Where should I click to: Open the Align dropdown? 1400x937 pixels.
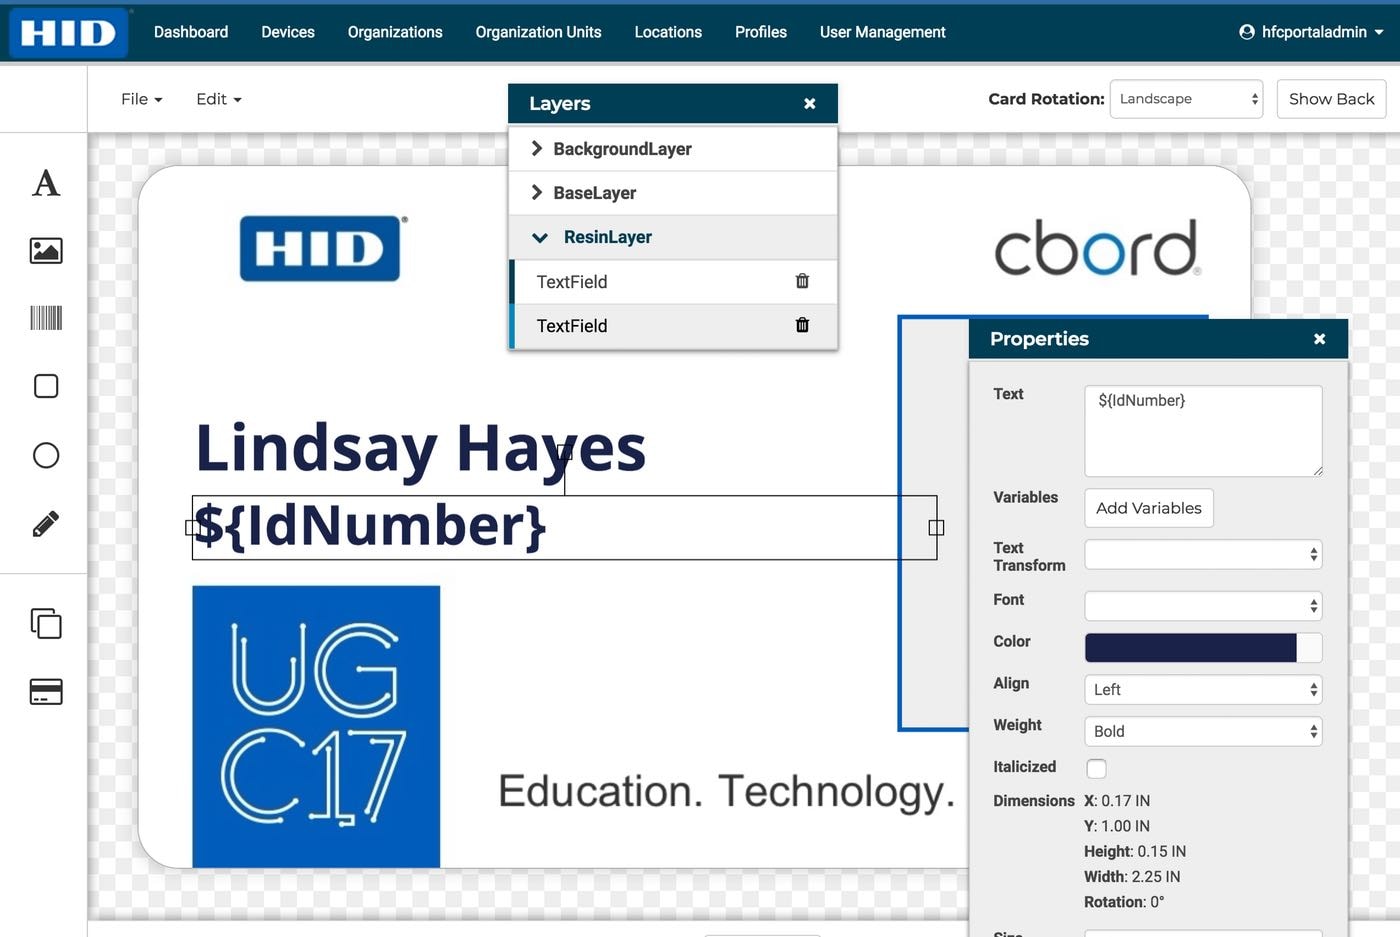pos(1203,689)
